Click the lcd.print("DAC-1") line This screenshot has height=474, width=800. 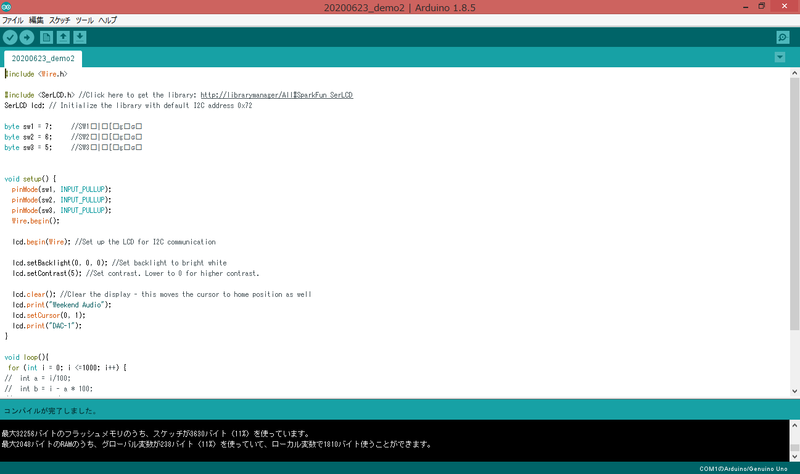click(x=47, y=326)
